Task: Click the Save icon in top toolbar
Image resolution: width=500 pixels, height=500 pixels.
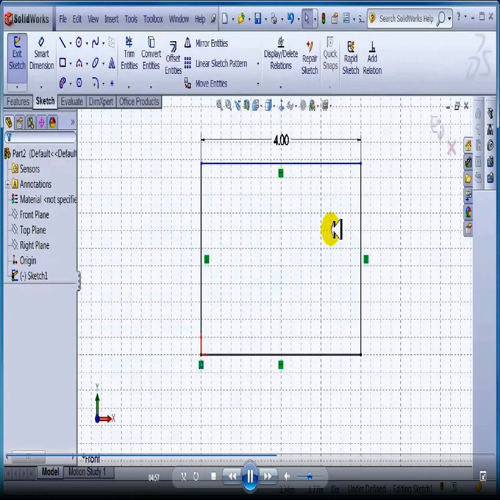Action: click(258, 18)
